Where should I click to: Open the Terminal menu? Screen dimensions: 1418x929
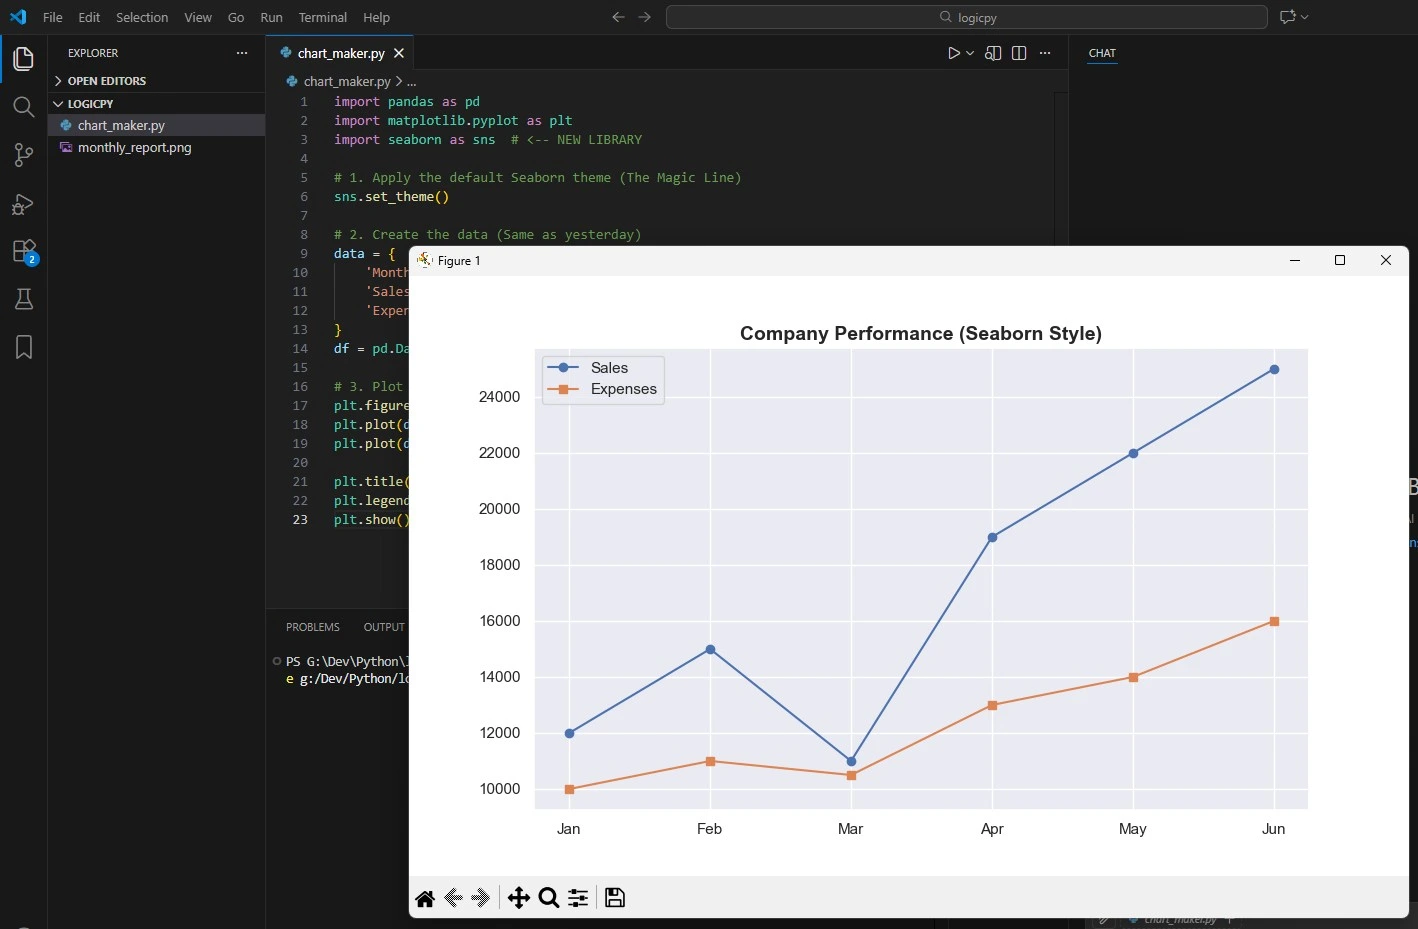pos(322,17)
